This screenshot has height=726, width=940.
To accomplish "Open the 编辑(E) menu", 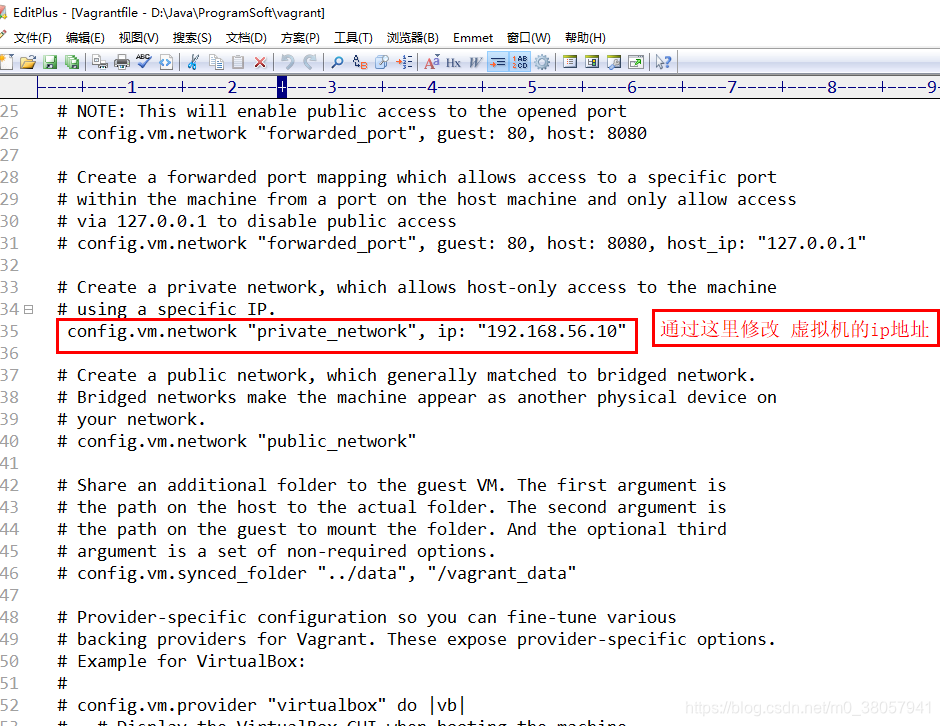I will click(85, 38).
